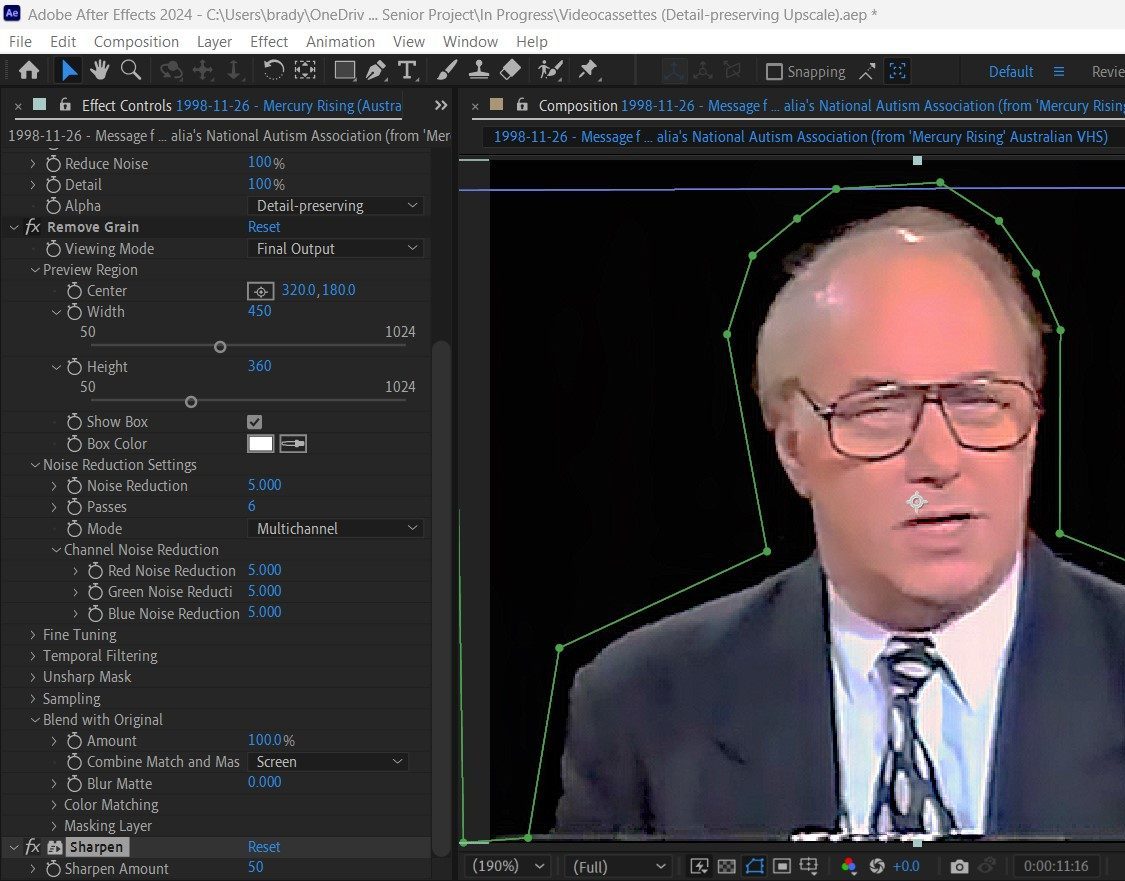Open the Alpha Detail-preserving dropdown
The height and width of the screenshot is (881, 1125).
[x=335, y=206]
